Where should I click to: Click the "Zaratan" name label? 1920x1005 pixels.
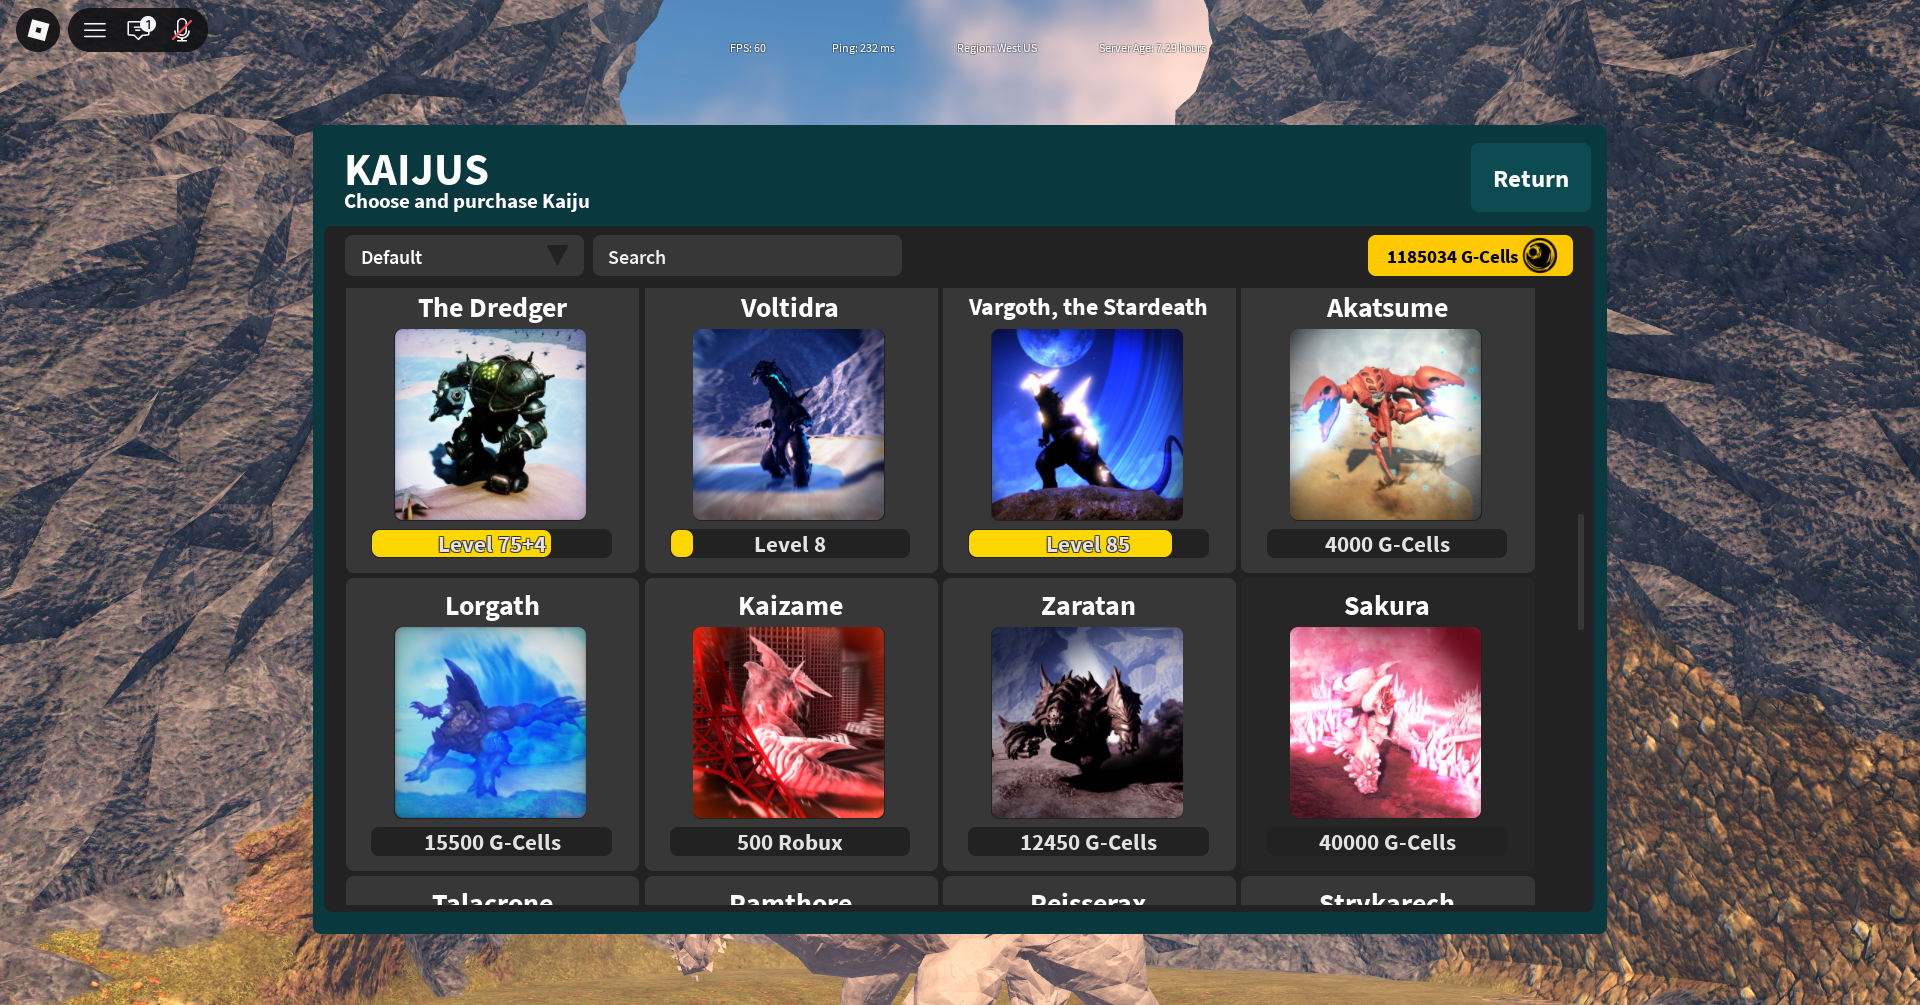click(1088, 606)
